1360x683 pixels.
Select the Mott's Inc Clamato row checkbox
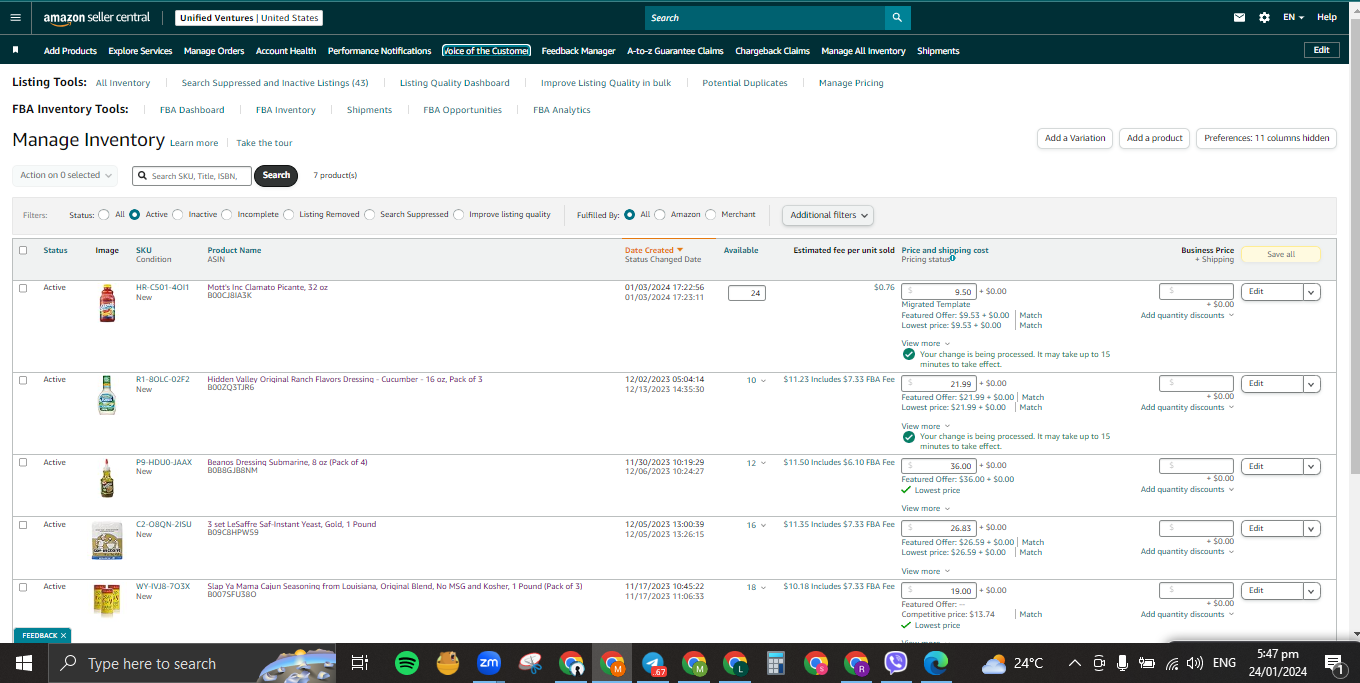[x=23, y=288]
